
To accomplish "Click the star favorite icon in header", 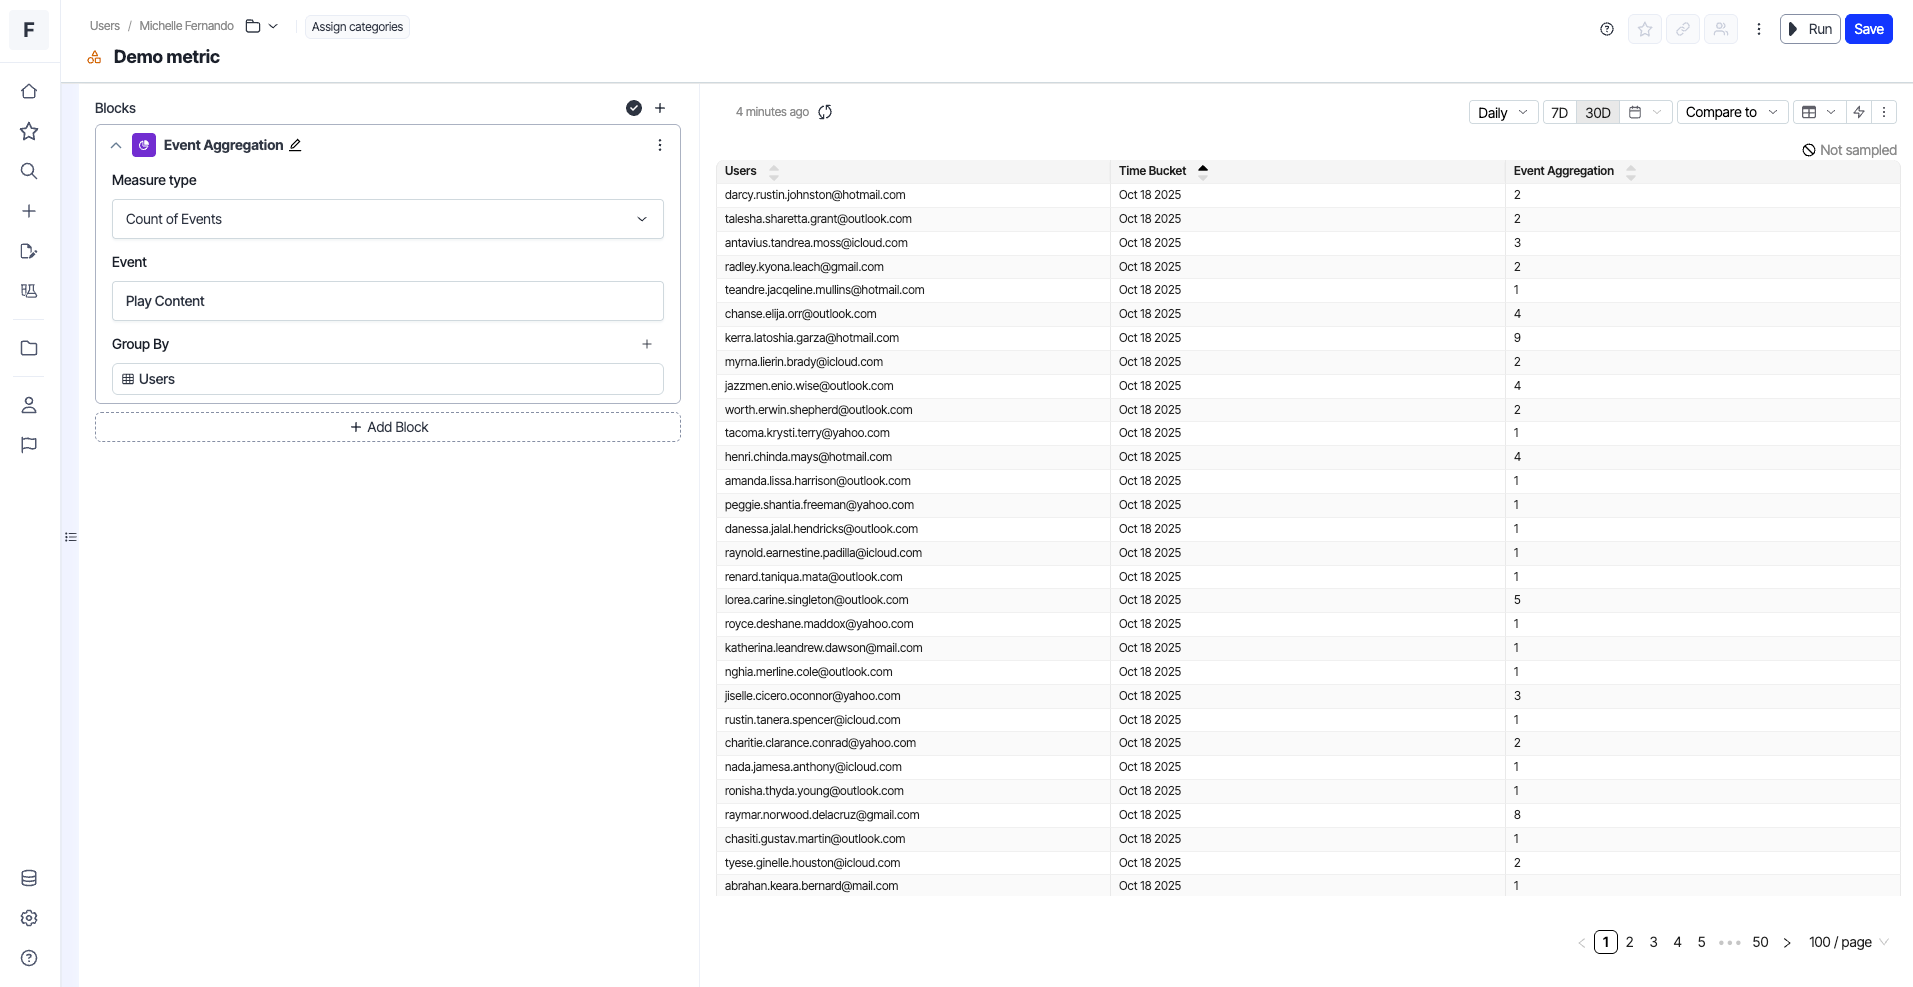I will pyautogui.click(x=1644, y=29).
